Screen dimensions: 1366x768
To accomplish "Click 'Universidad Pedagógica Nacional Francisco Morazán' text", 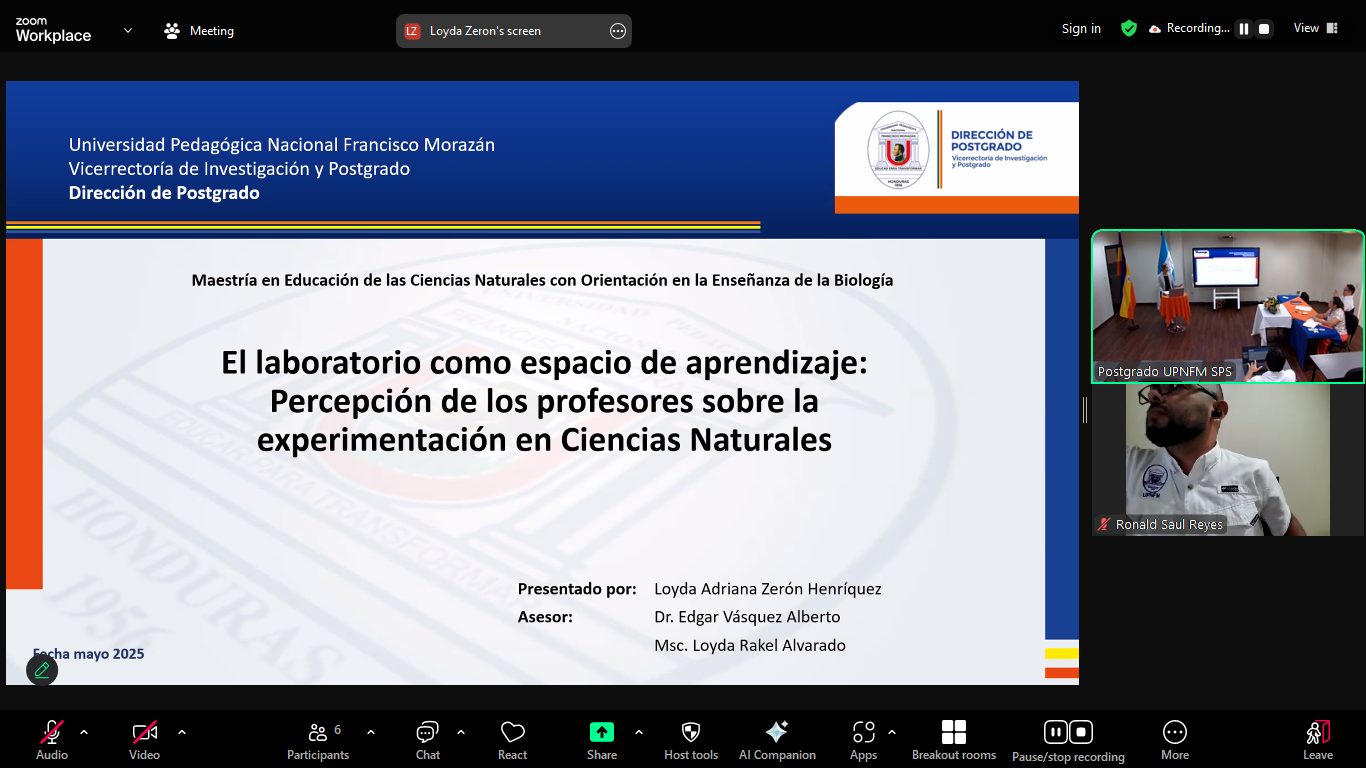I will (x=282, y=145).
